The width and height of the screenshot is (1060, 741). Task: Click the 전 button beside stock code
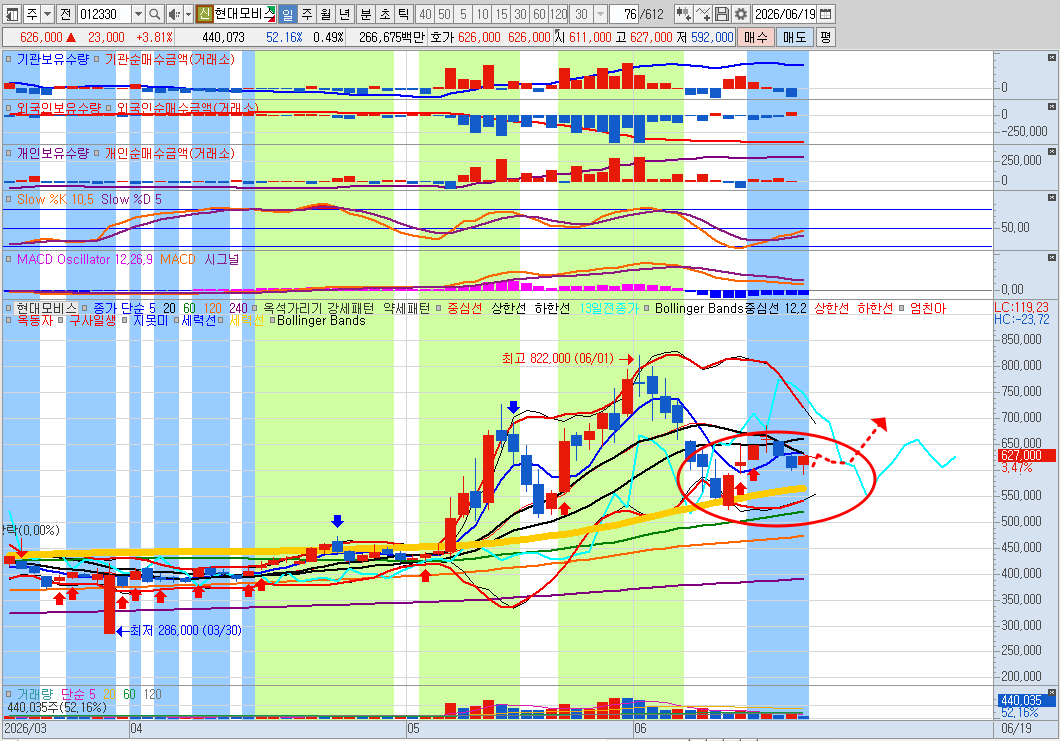(x=65, y=14)
